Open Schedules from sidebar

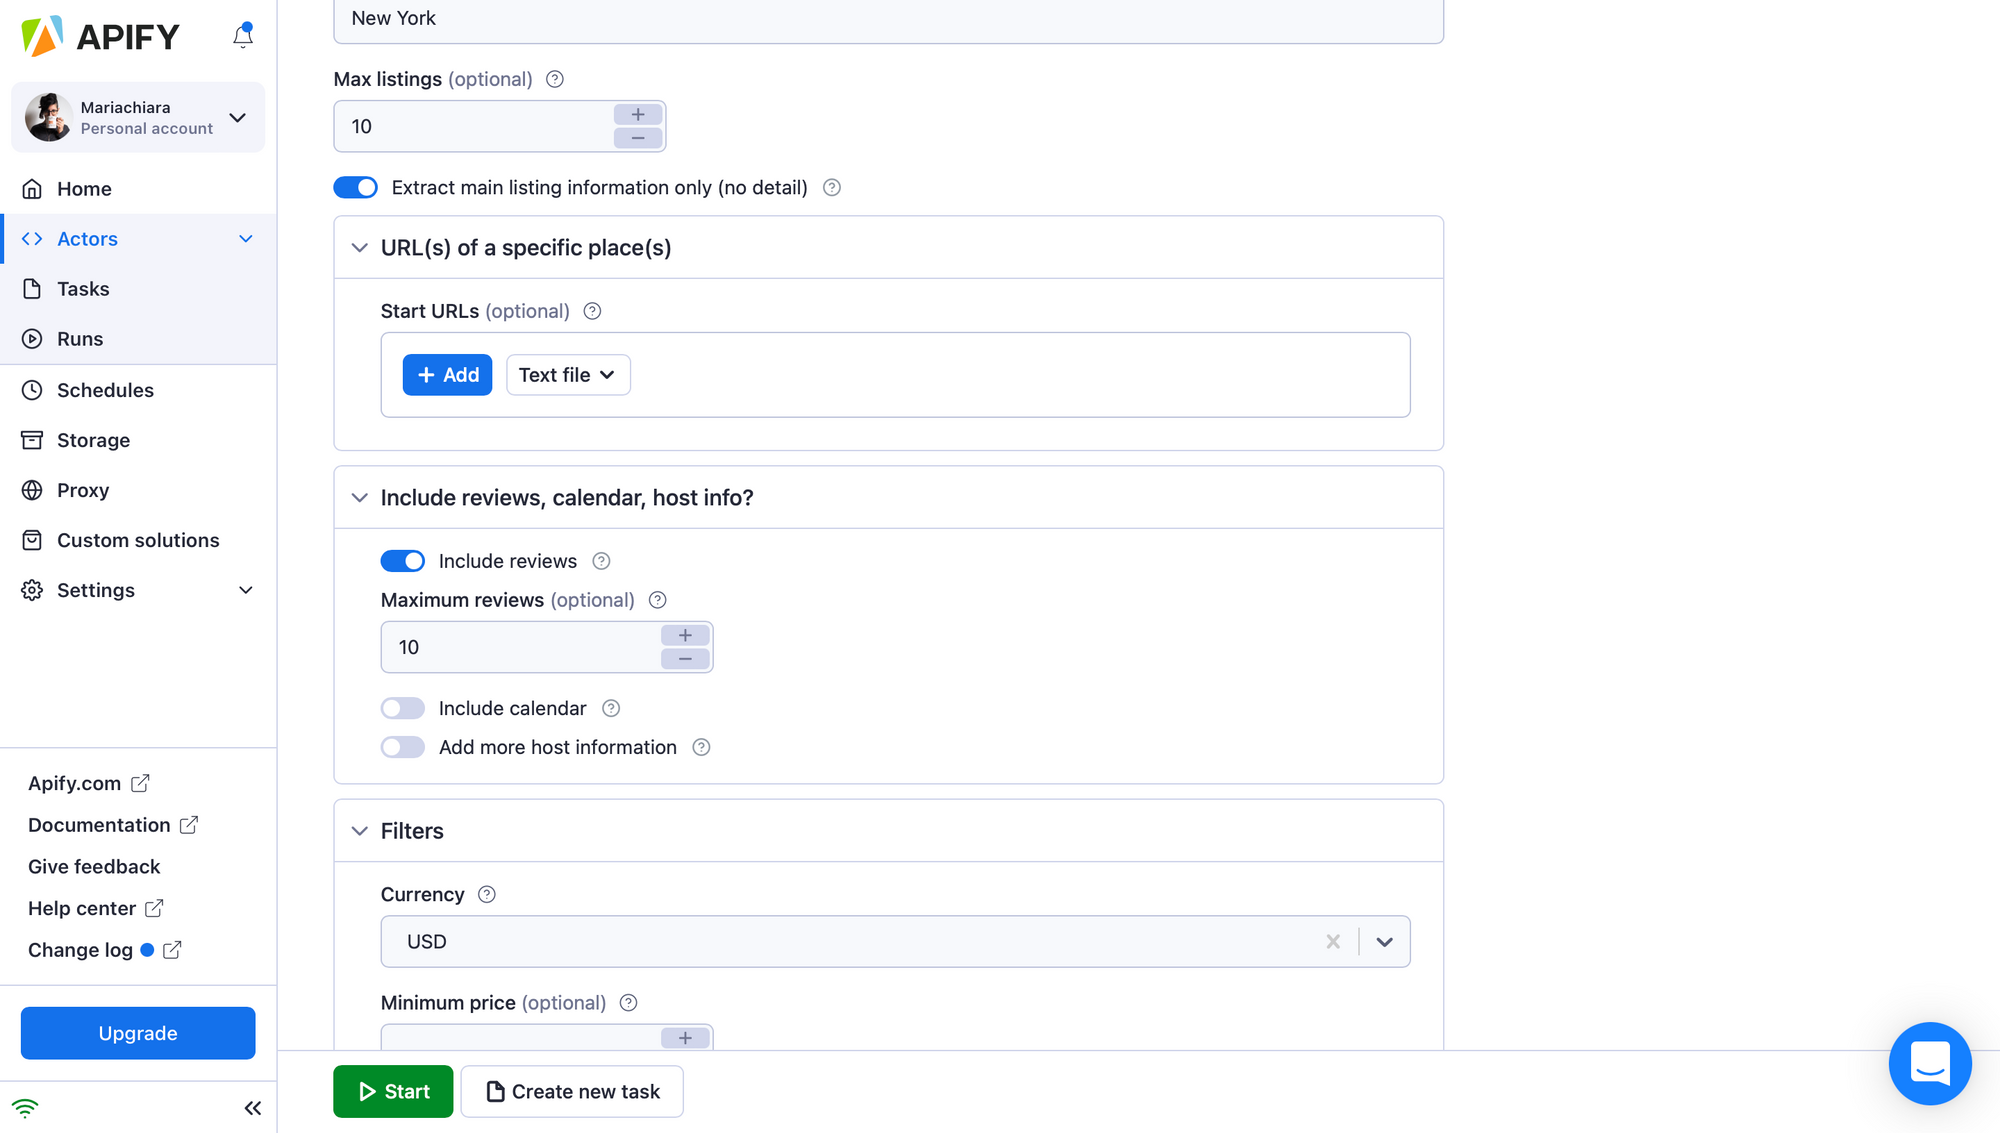click(x=138, y=390)
